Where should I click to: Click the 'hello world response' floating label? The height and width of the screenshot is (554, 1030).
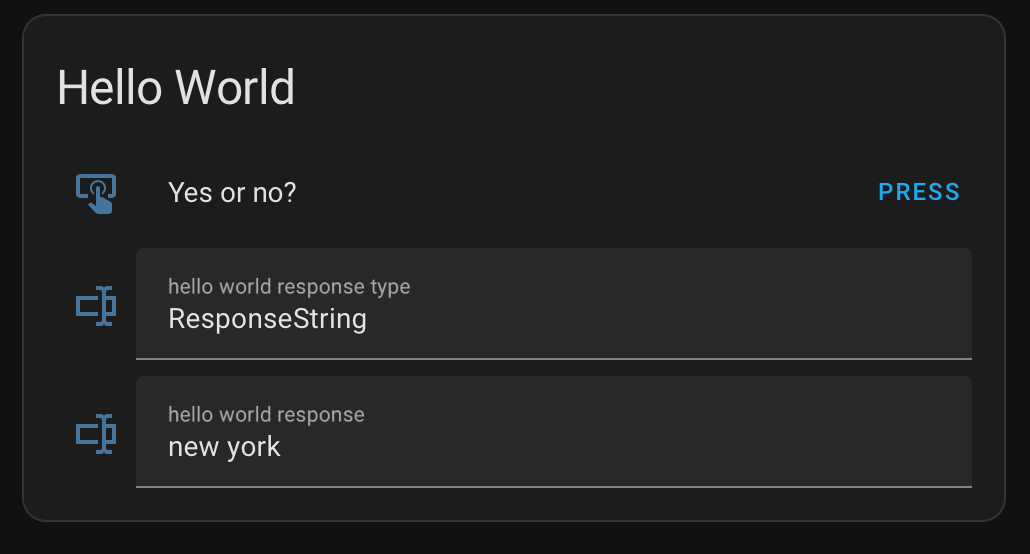click(x=266, y=415)
